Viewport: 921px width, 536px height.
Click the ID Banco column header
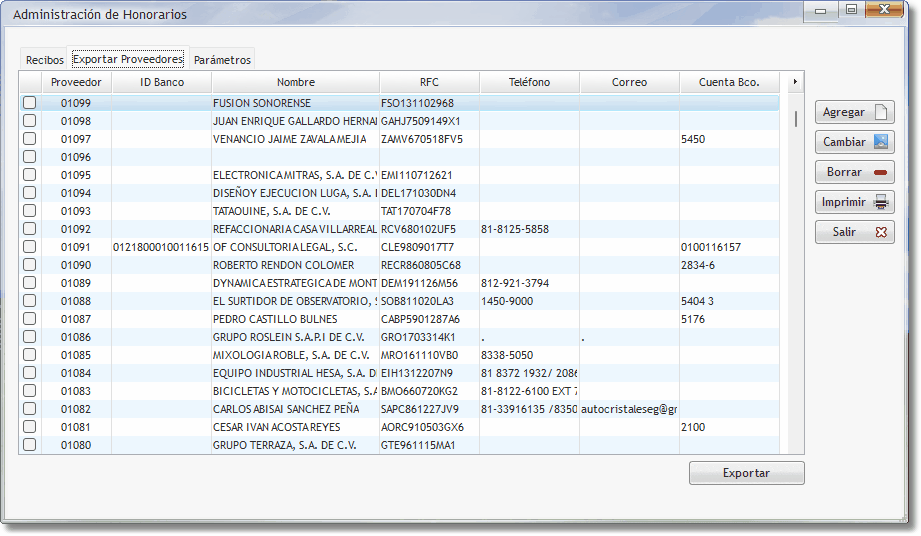pyautogui.click(x=162, y=82)
